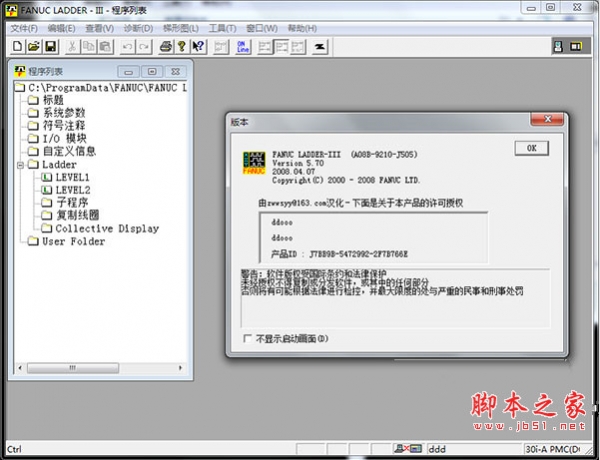Select the C:\ProgramData\FANUC root node
Viewport: 600px width, 460px height.
coord(107,88)
